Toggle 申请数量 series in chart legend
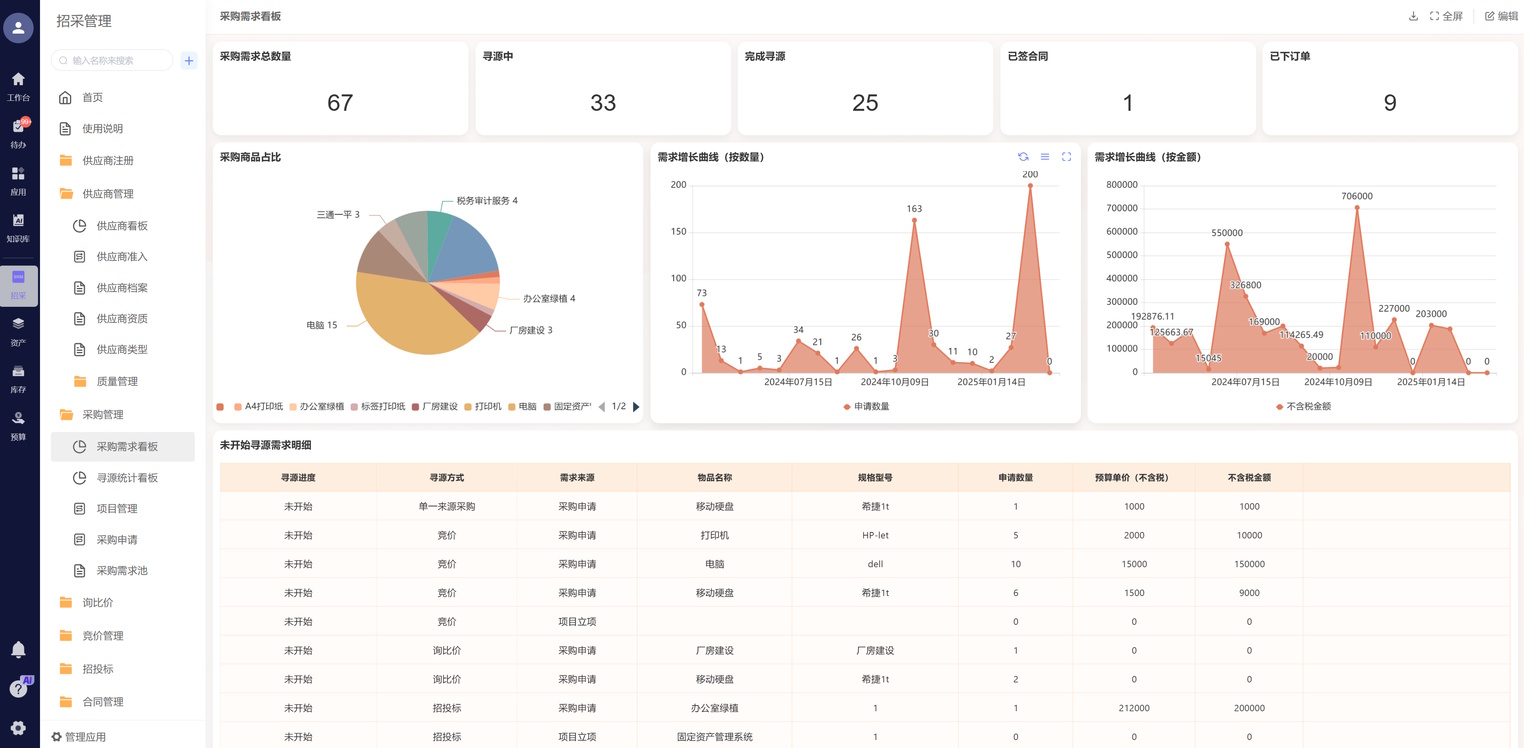This screenshot has width=1524, height=748. pyautogui.click(x=866, y=407)
